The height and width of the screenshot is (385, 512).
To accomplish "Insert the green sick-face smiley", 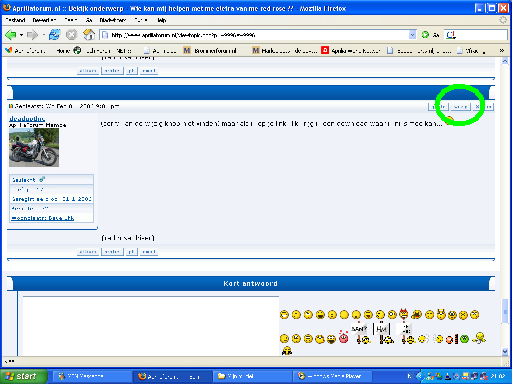I will click(x=464, y=339).
